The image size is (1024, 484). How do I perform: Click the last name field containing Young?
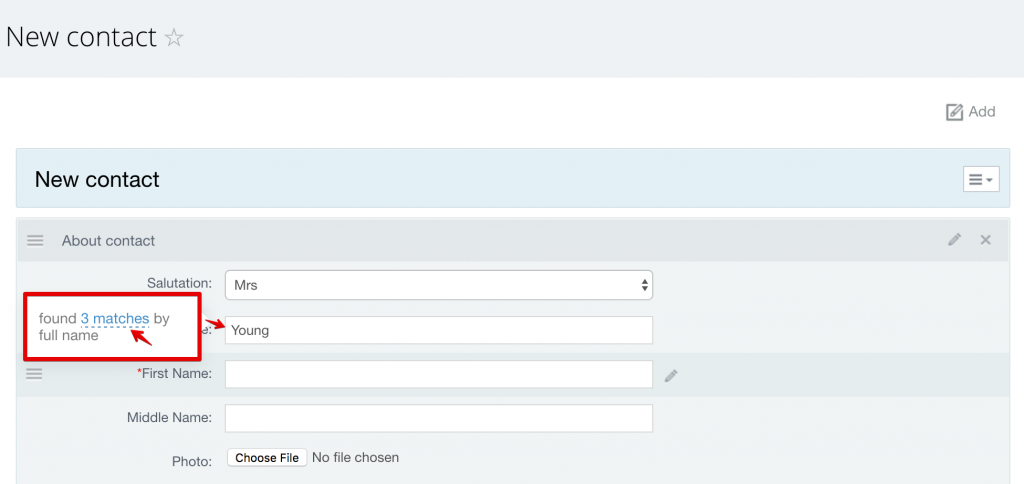[x=439, y=331]
